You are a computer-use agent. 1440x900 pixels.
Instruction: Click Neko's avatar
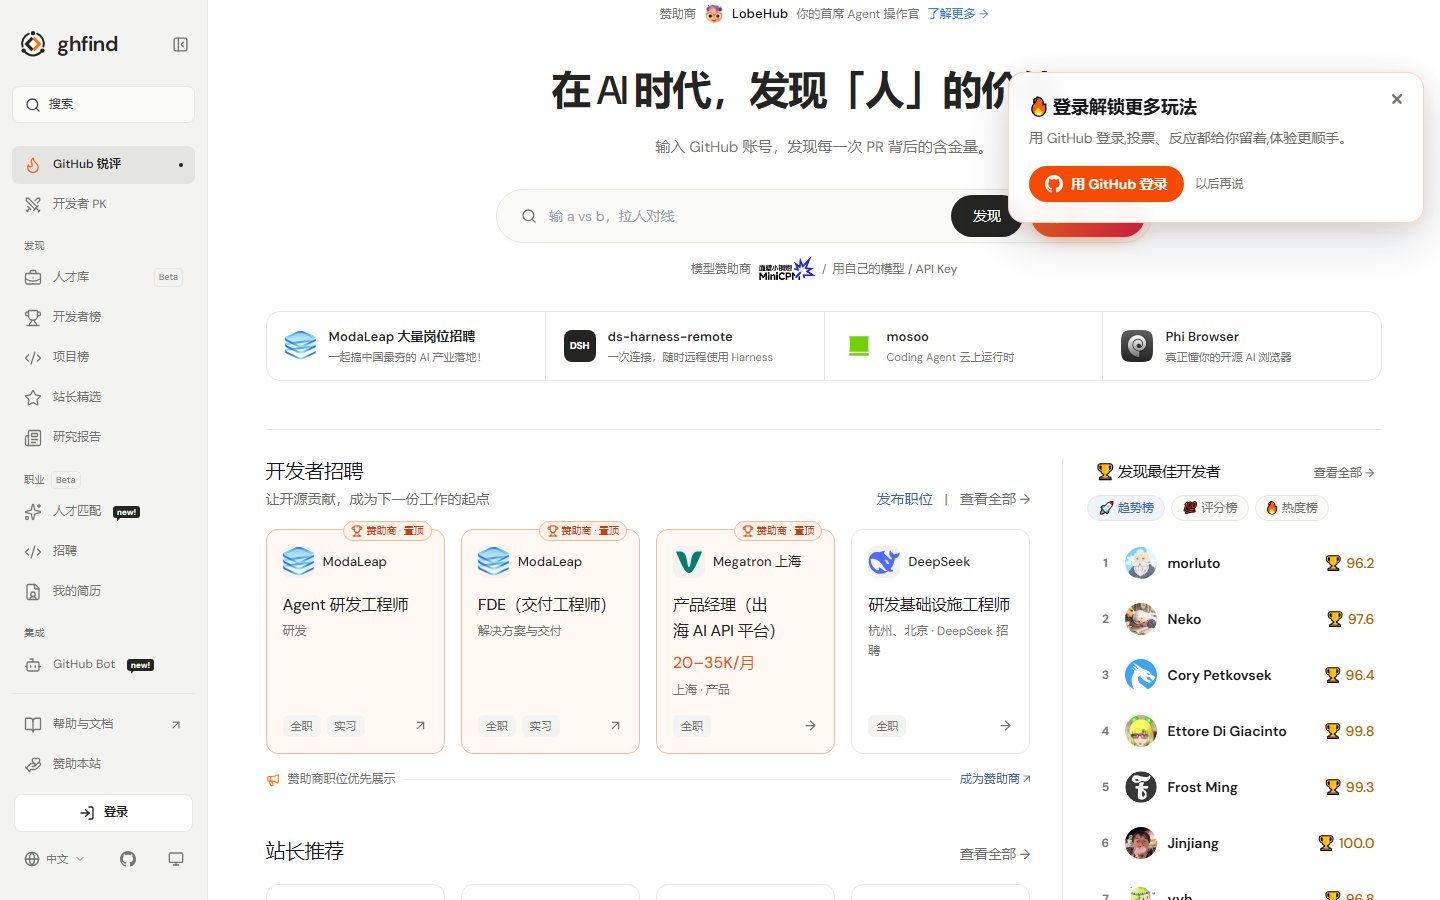click(x=1140, y=619)
